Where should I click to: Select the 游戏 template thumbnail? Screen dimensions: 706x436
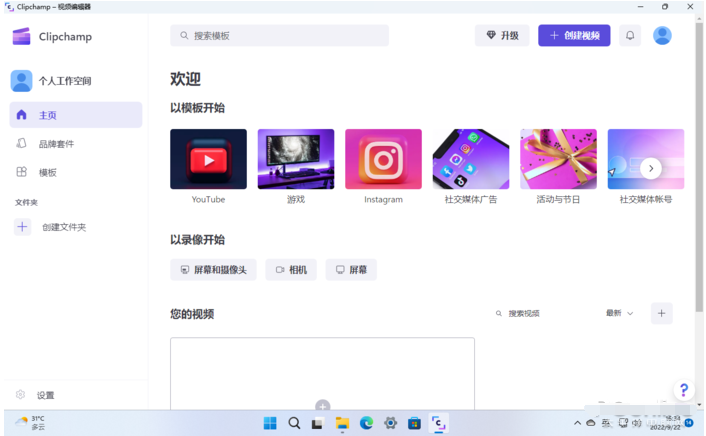[x=296, y=159]
